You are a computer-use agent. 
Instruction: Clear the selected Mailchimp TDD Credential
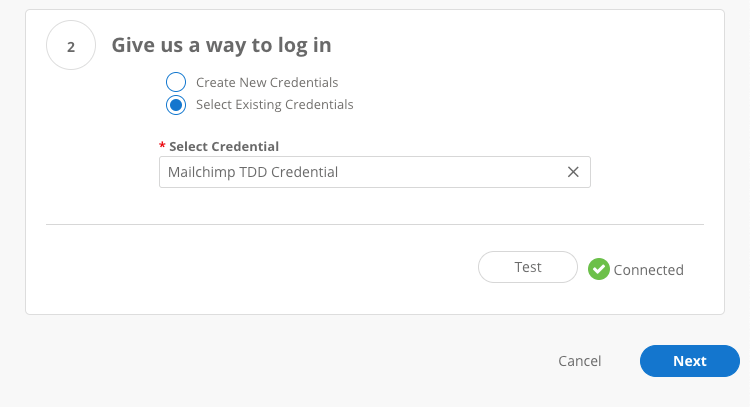[x=573, y=172]
